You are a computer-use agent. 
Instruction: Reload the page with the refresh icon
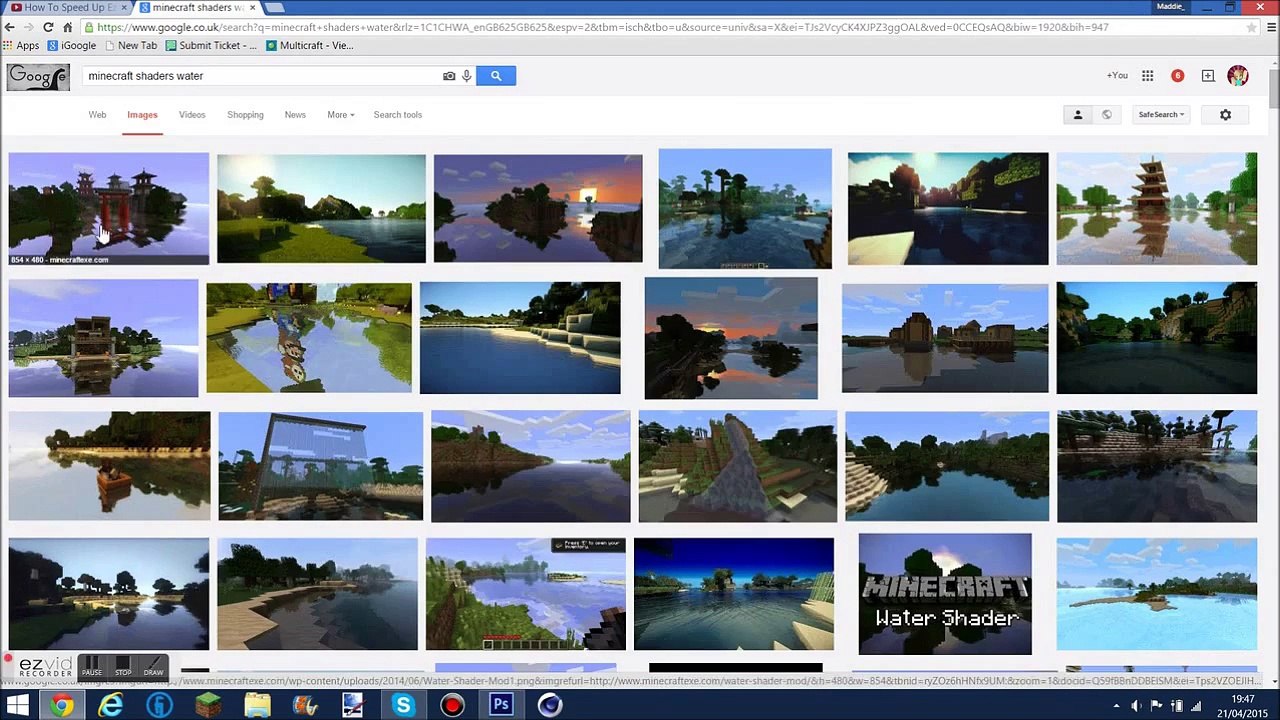(48, 27)
